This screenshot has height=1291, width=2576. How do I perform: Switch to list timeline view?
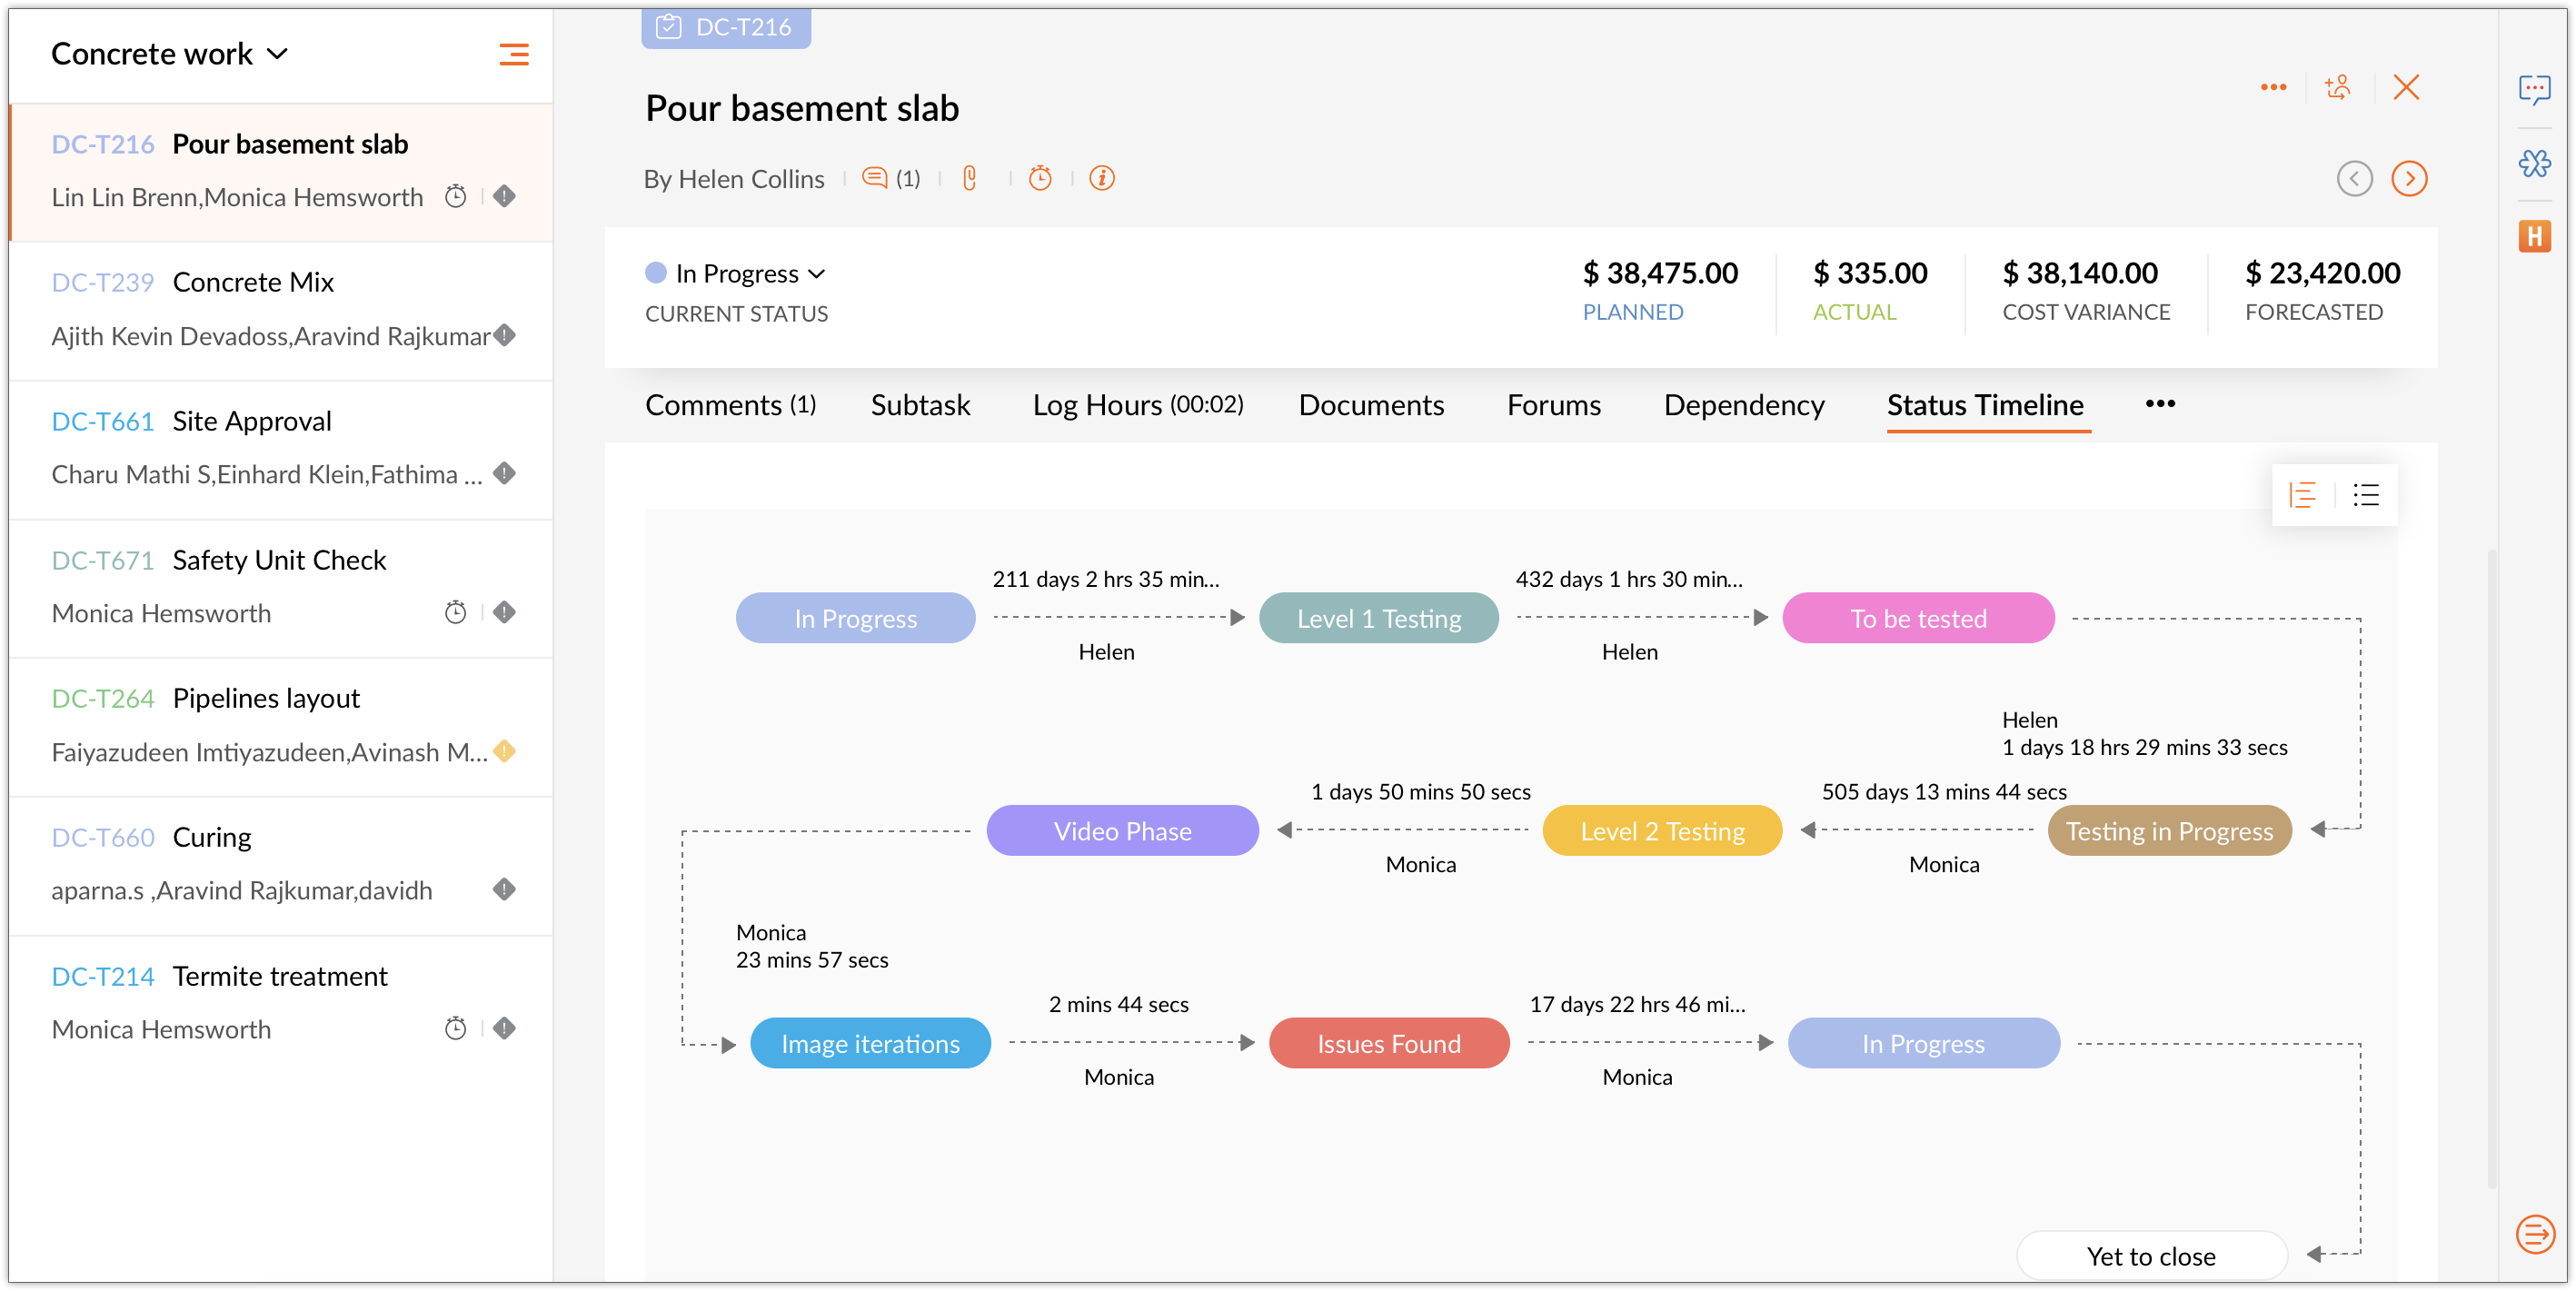2366,495
